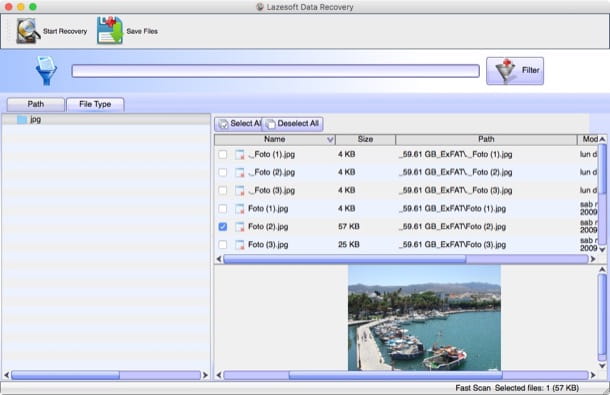Viewport: 610px width, 395px height.
Task: Check the _Foto (3).jpg checkbox
Action: tap(223, 190)
